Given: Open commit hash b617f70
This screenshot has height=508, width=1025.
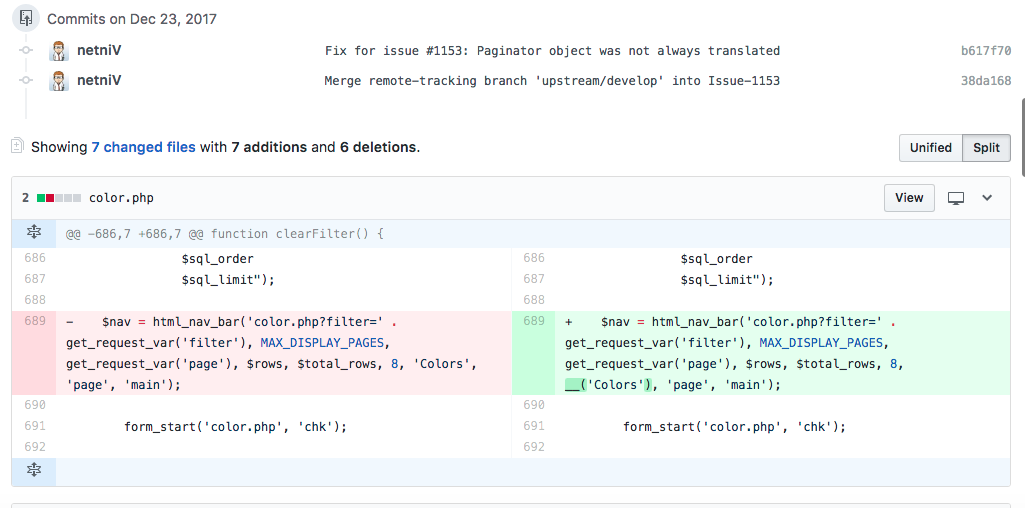Looking at the screenshot, I should [986, 51].
